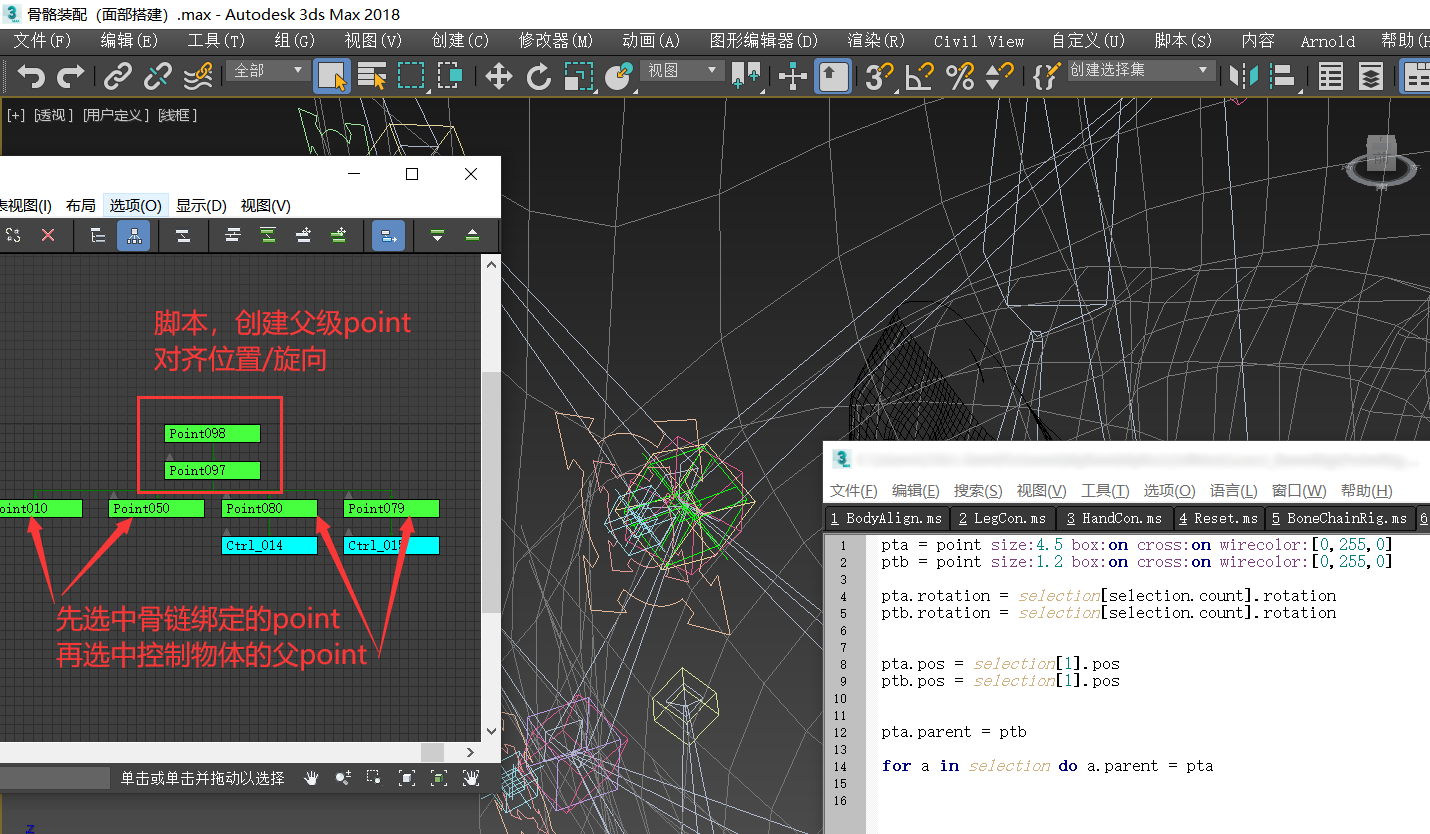Click the red X delete icon in Schematic View
Screen dimensions: 1430x834
48,235
